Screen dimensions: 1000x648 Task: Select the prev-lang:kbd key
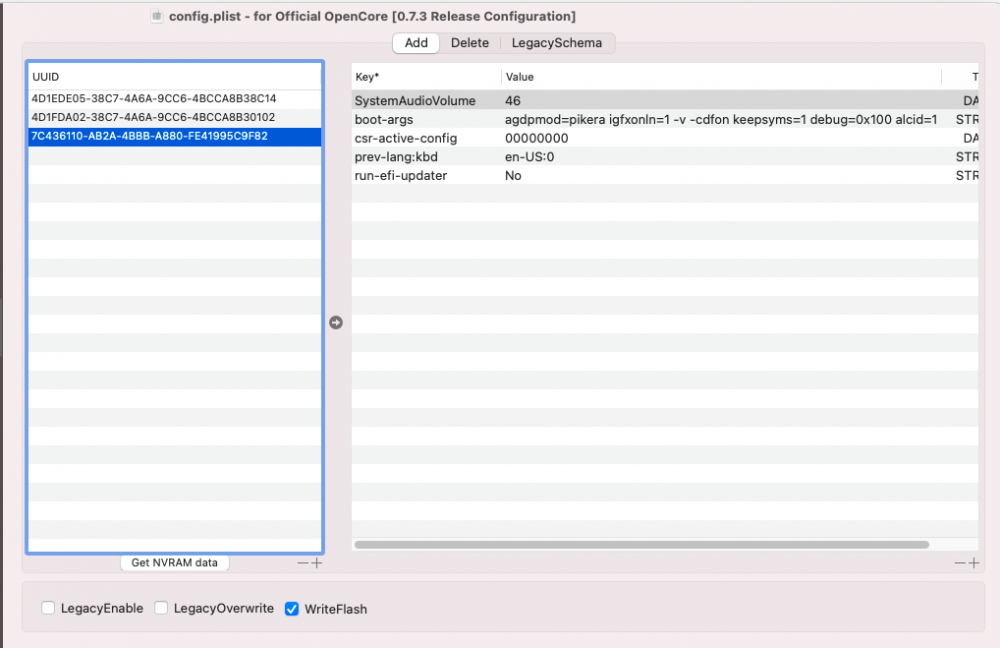click(396, 157)
